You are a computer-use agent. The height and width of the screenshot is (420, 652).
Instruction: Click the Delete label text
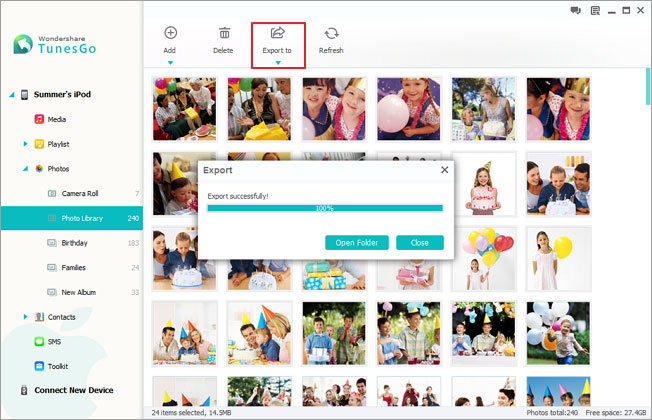pyautogui.click(x=223, y=50)
